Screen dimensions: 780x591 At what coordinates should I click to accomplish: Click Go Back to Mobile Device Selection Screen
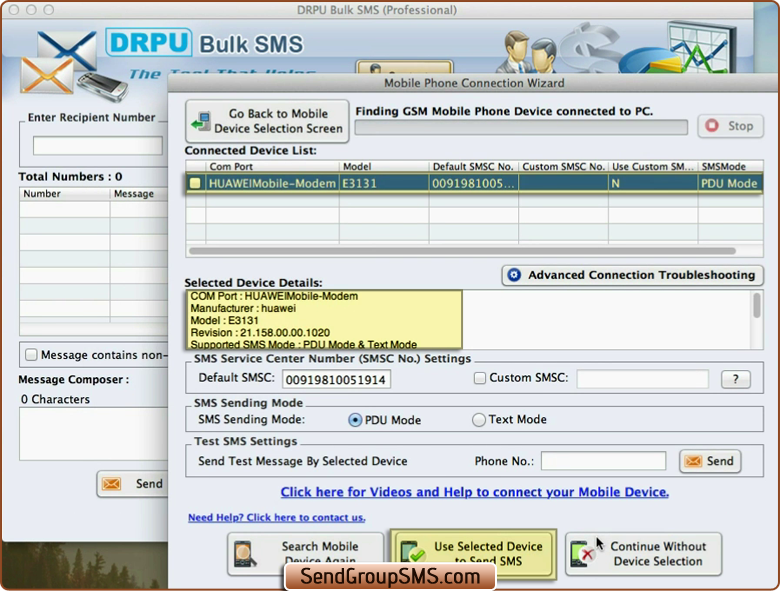pyautogui.click(x=267, y=121)
